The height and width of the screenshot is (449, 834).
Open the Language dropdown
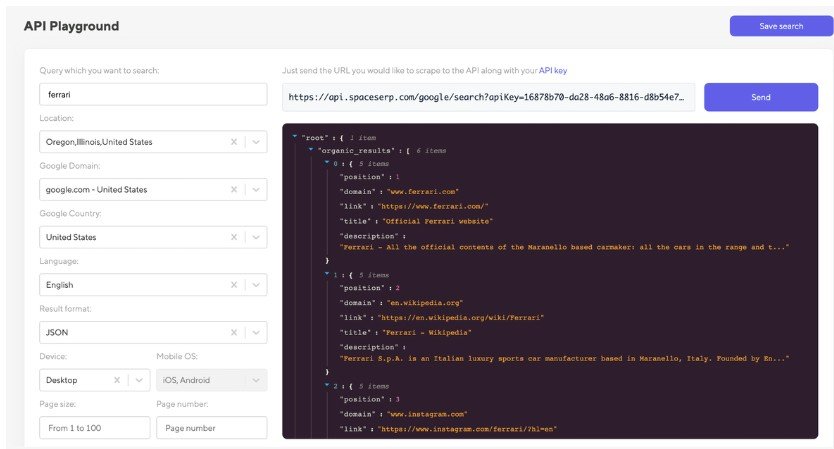click(256, 285)
